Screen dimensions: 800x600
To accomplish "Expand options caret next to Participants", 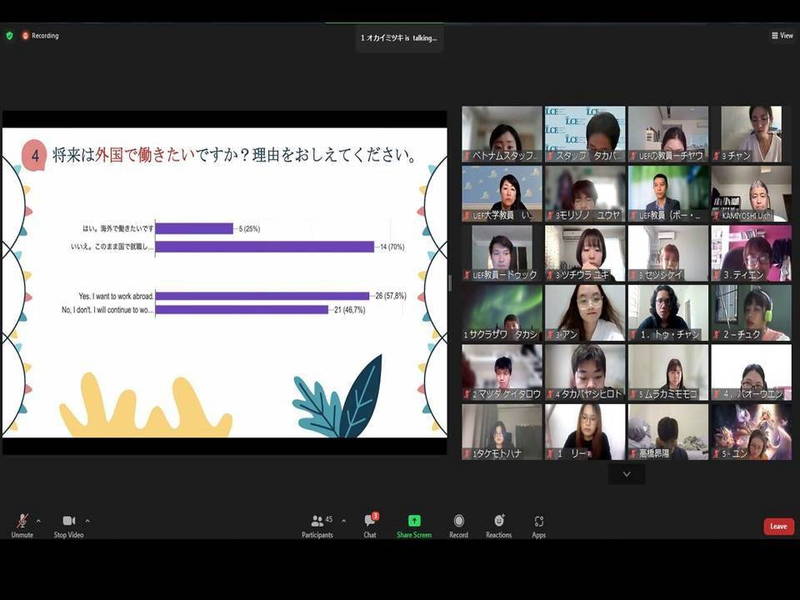I will click(343, 520).
